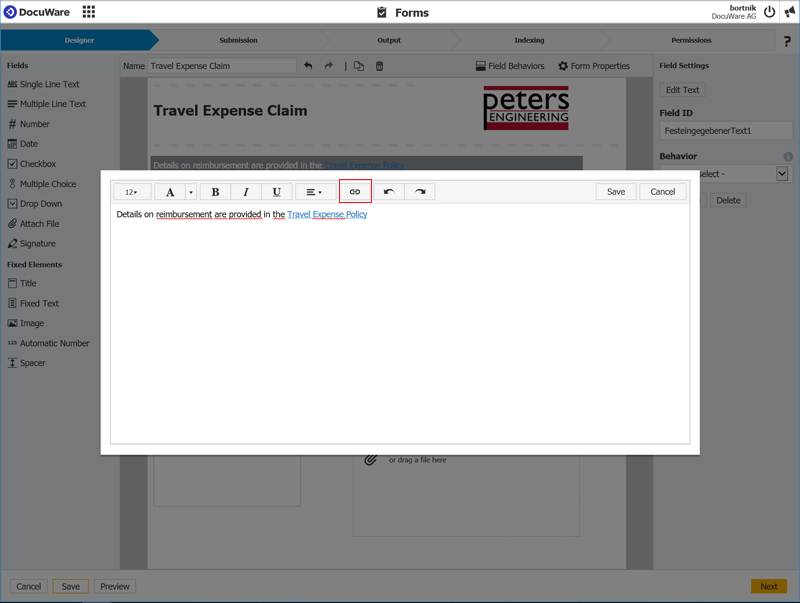Toggle bold formatting

(x=215, y=192)
